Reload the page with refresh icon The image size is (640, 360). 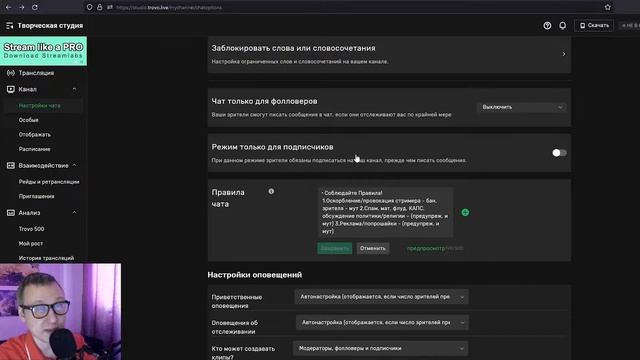click(x=35, y=7)
